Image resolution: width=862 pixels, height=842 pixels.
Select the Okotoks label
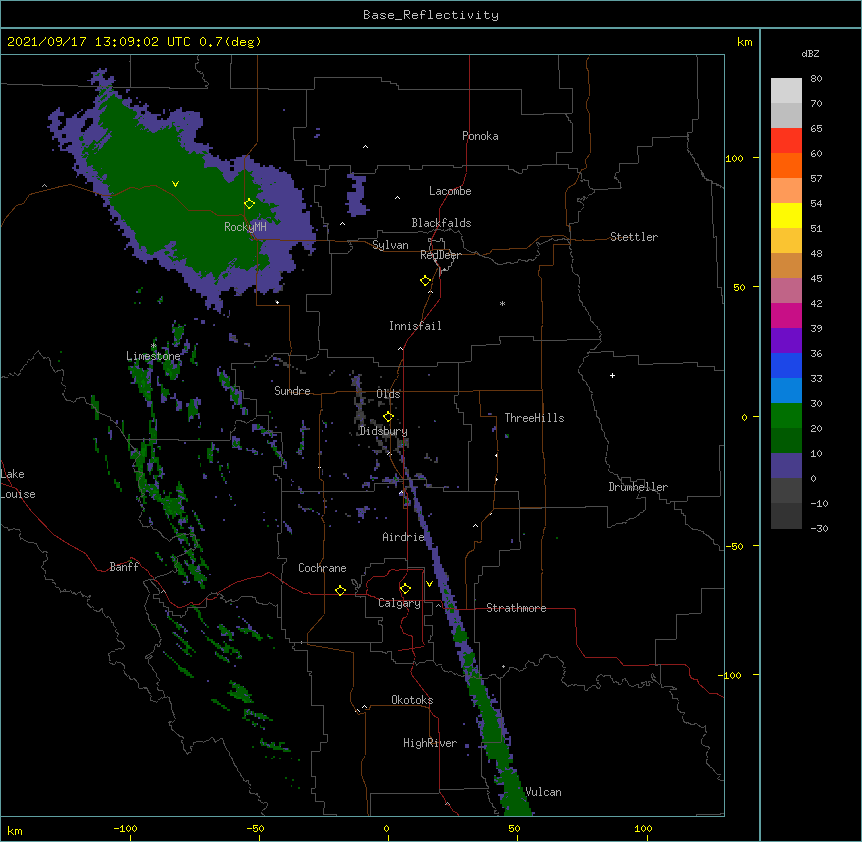coord(412,700)
